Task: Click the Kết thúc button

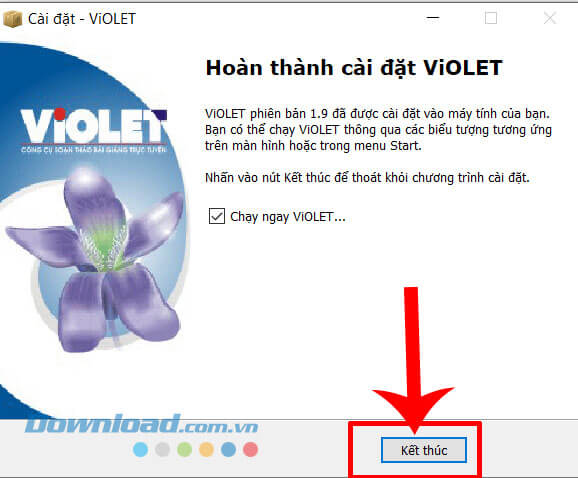Action: click(x=424, y=450)
